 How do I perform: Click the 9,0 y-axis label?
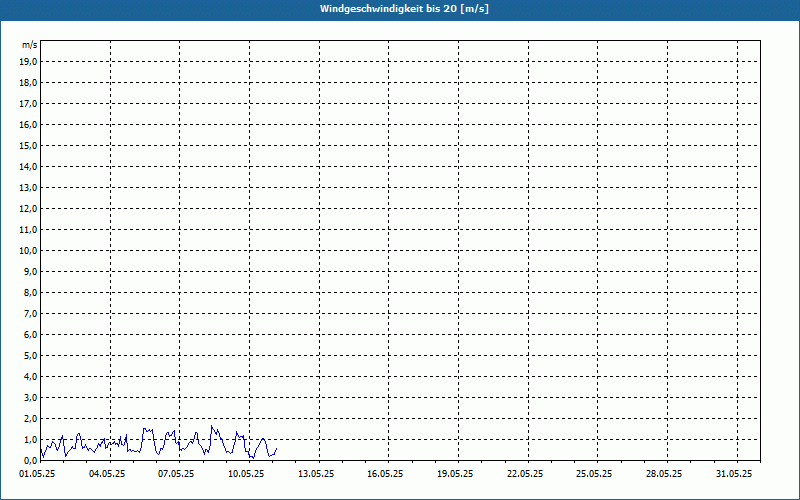pos(30,271)
